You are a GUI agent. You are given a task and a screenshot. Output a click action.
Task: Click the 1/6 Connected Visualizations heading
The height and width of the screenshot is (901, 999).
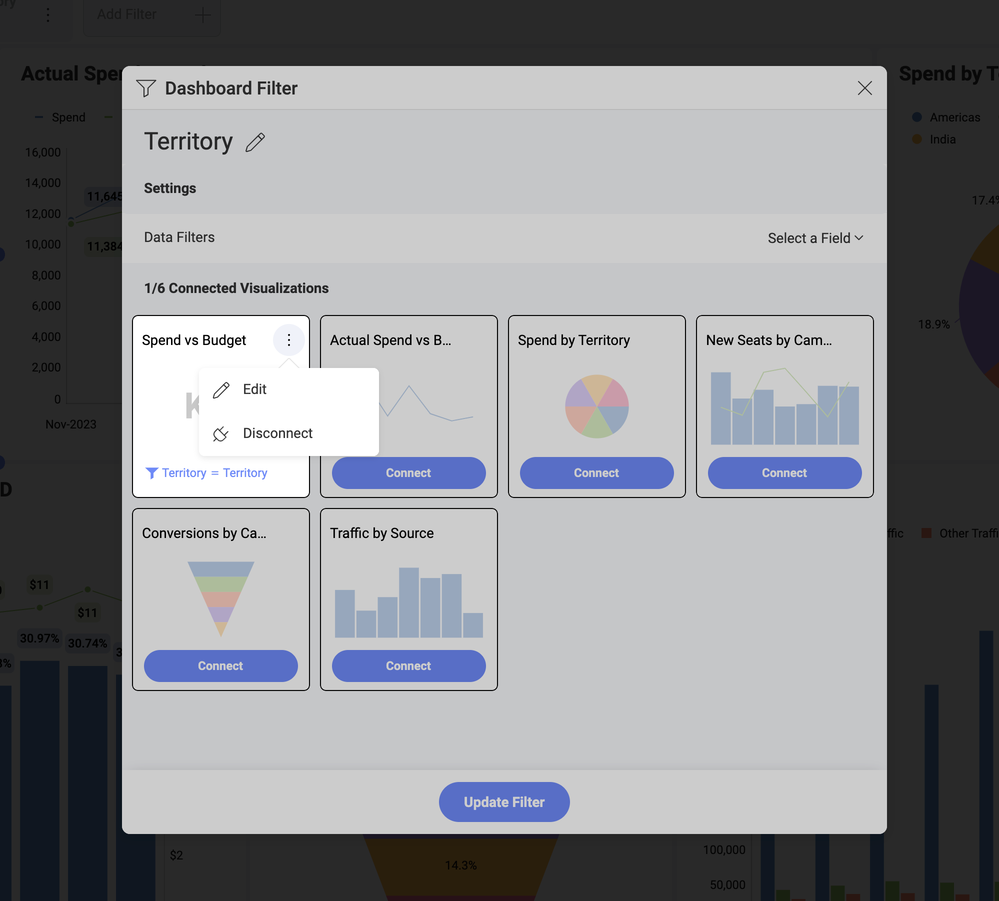236,288
